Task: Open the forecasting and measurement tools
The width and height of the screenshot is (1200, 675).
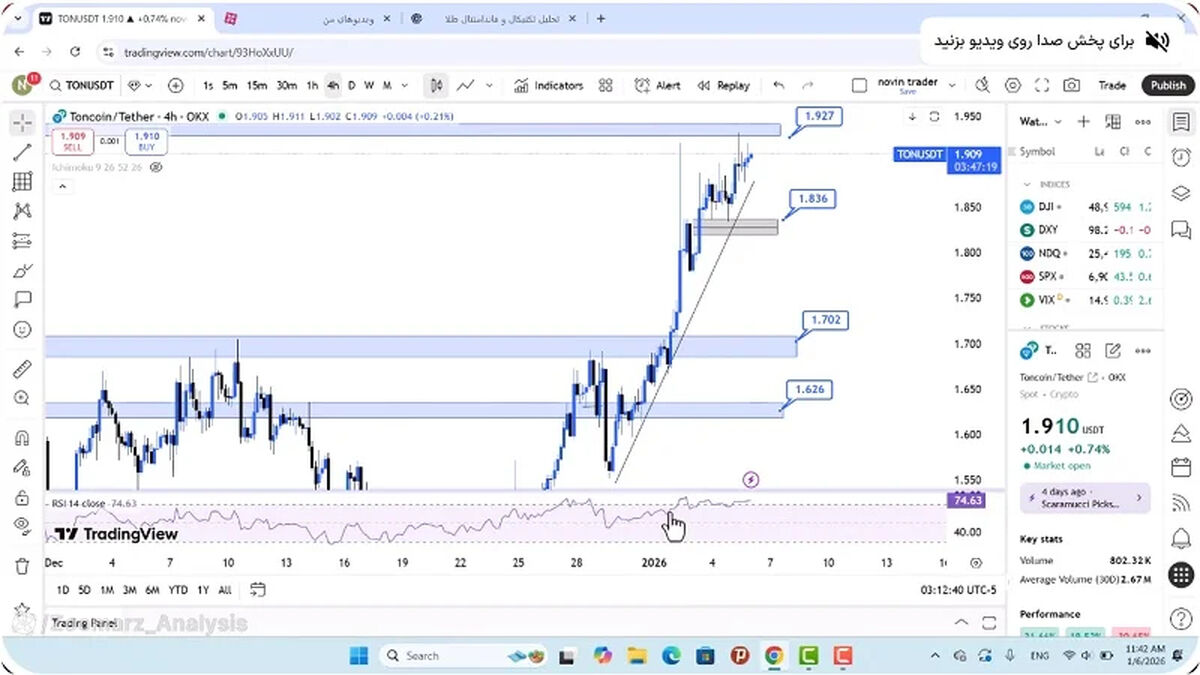Action: pos(22,240)
